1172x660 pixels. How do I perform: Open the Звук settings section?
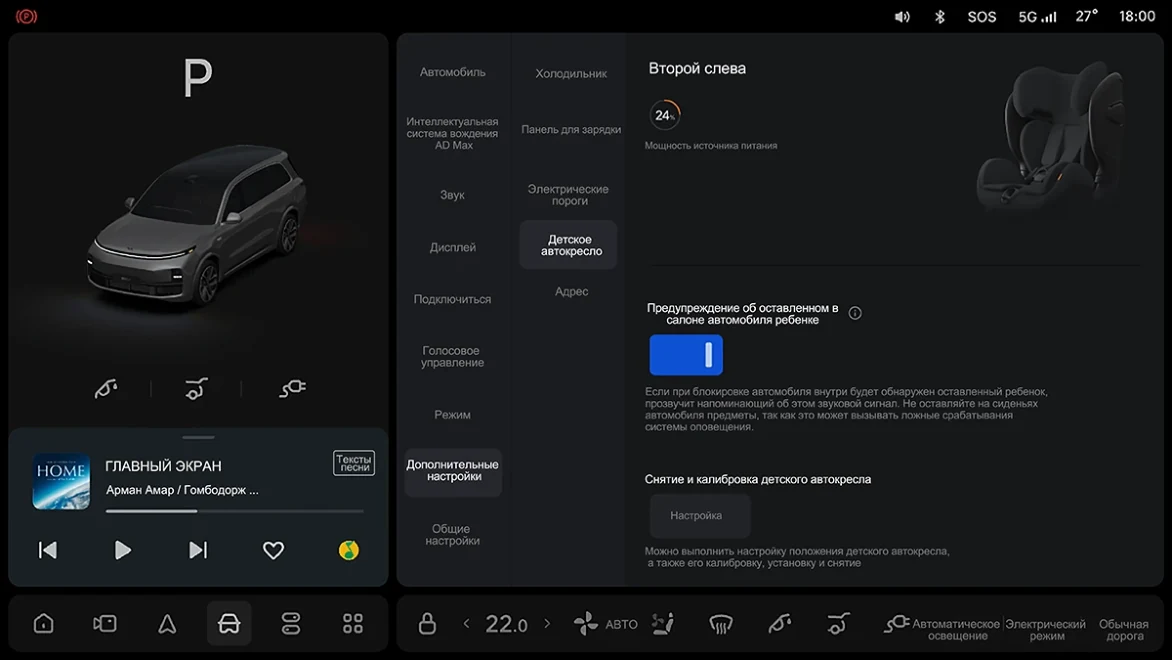point(452,195)
